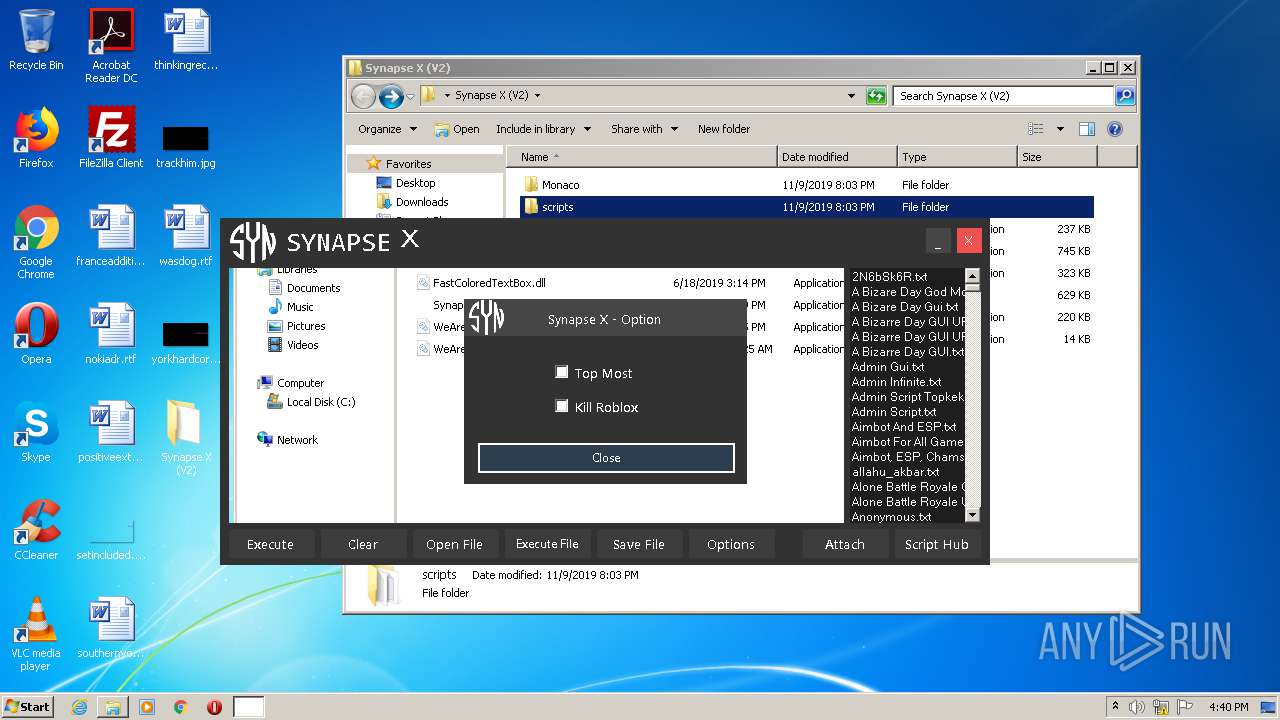Open Synapse X (V2) desktop folder

click(x=186, y=437)
